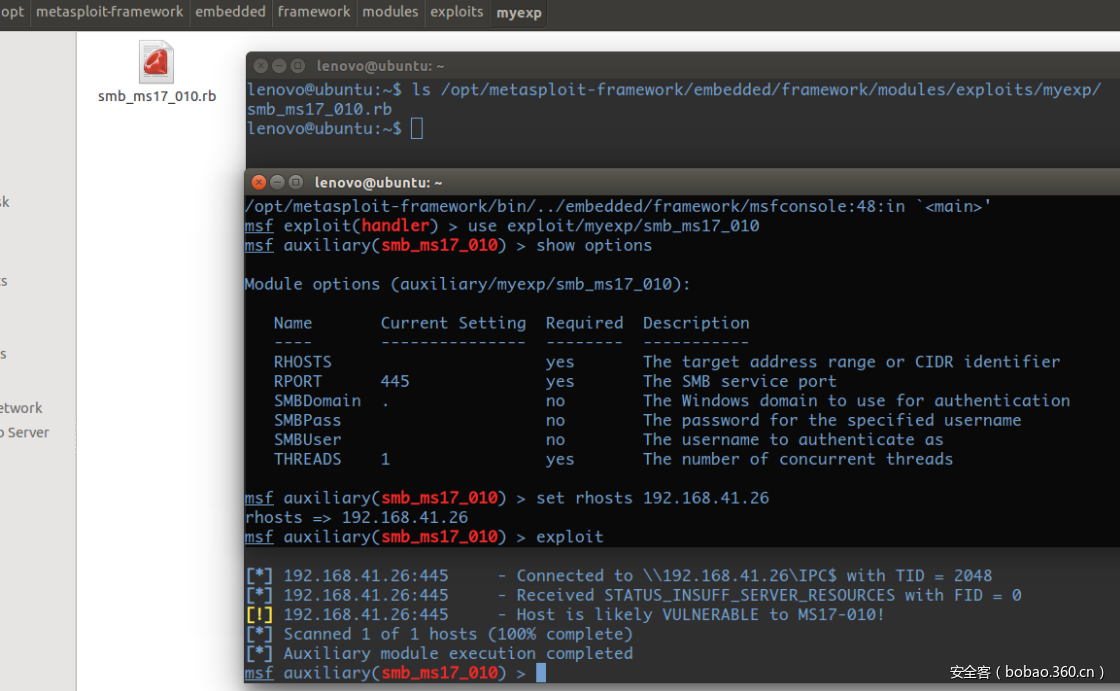
Task: Switch to the modules folder breadcrumb
Action: 390,12
